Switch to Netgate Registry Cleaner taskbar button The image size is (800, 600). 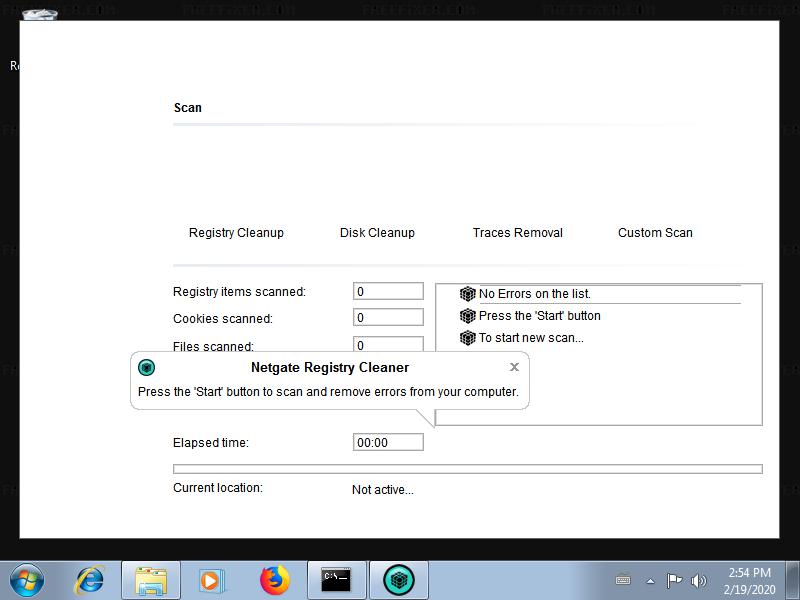tap(399, 581)
